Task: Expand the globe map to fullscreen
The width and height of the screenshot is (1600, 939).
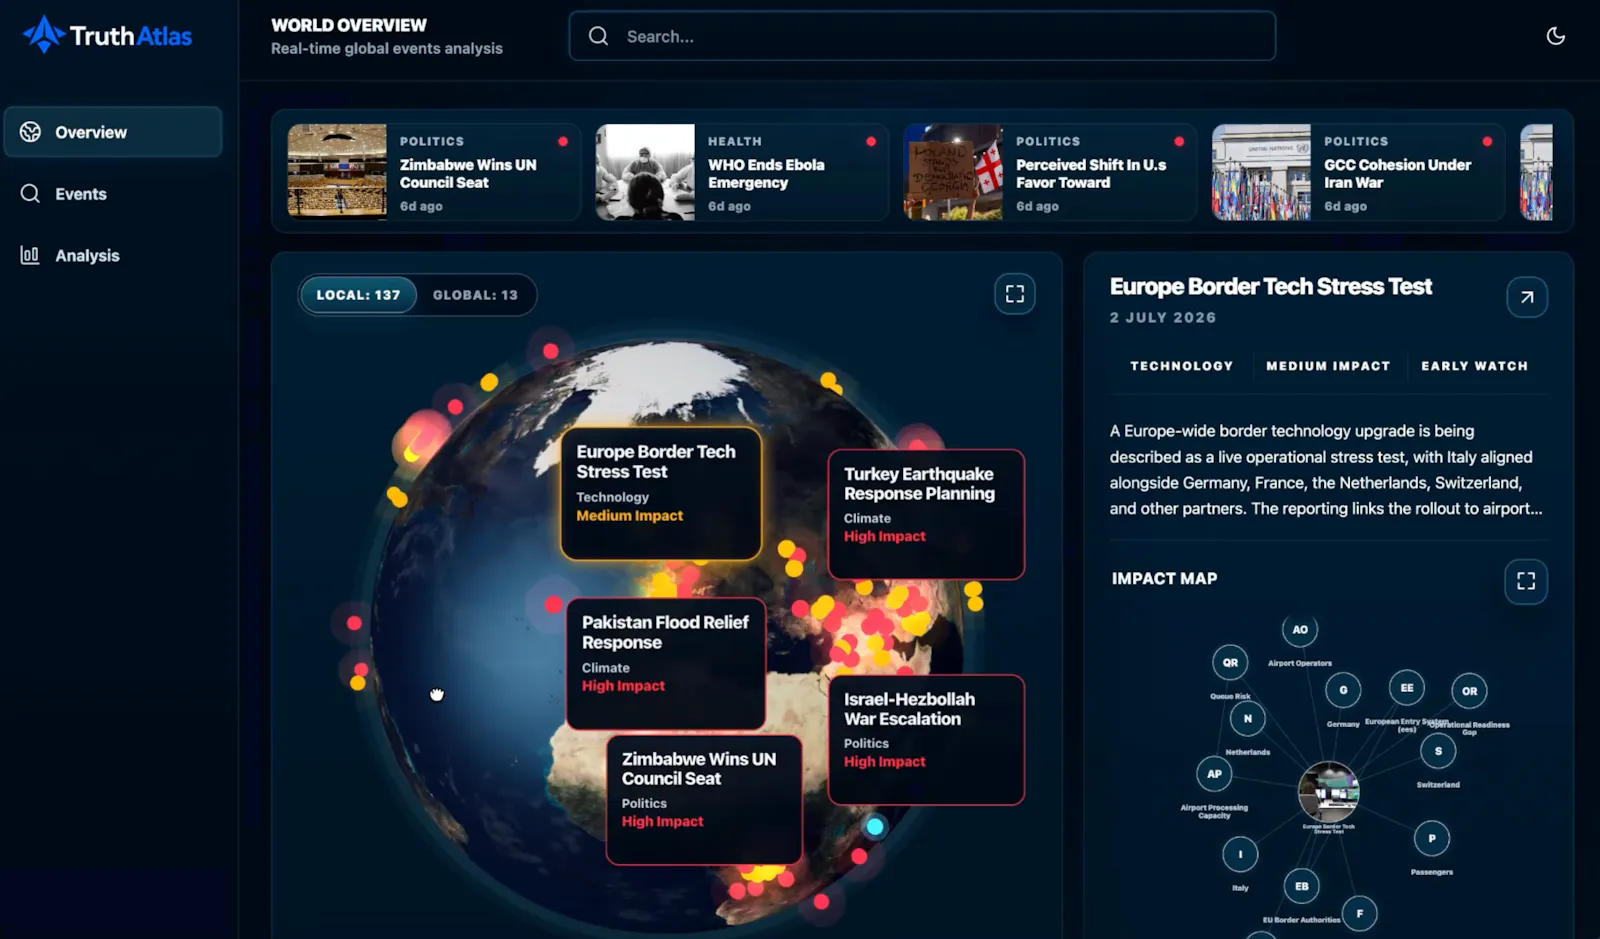Action: point(1014,294)
